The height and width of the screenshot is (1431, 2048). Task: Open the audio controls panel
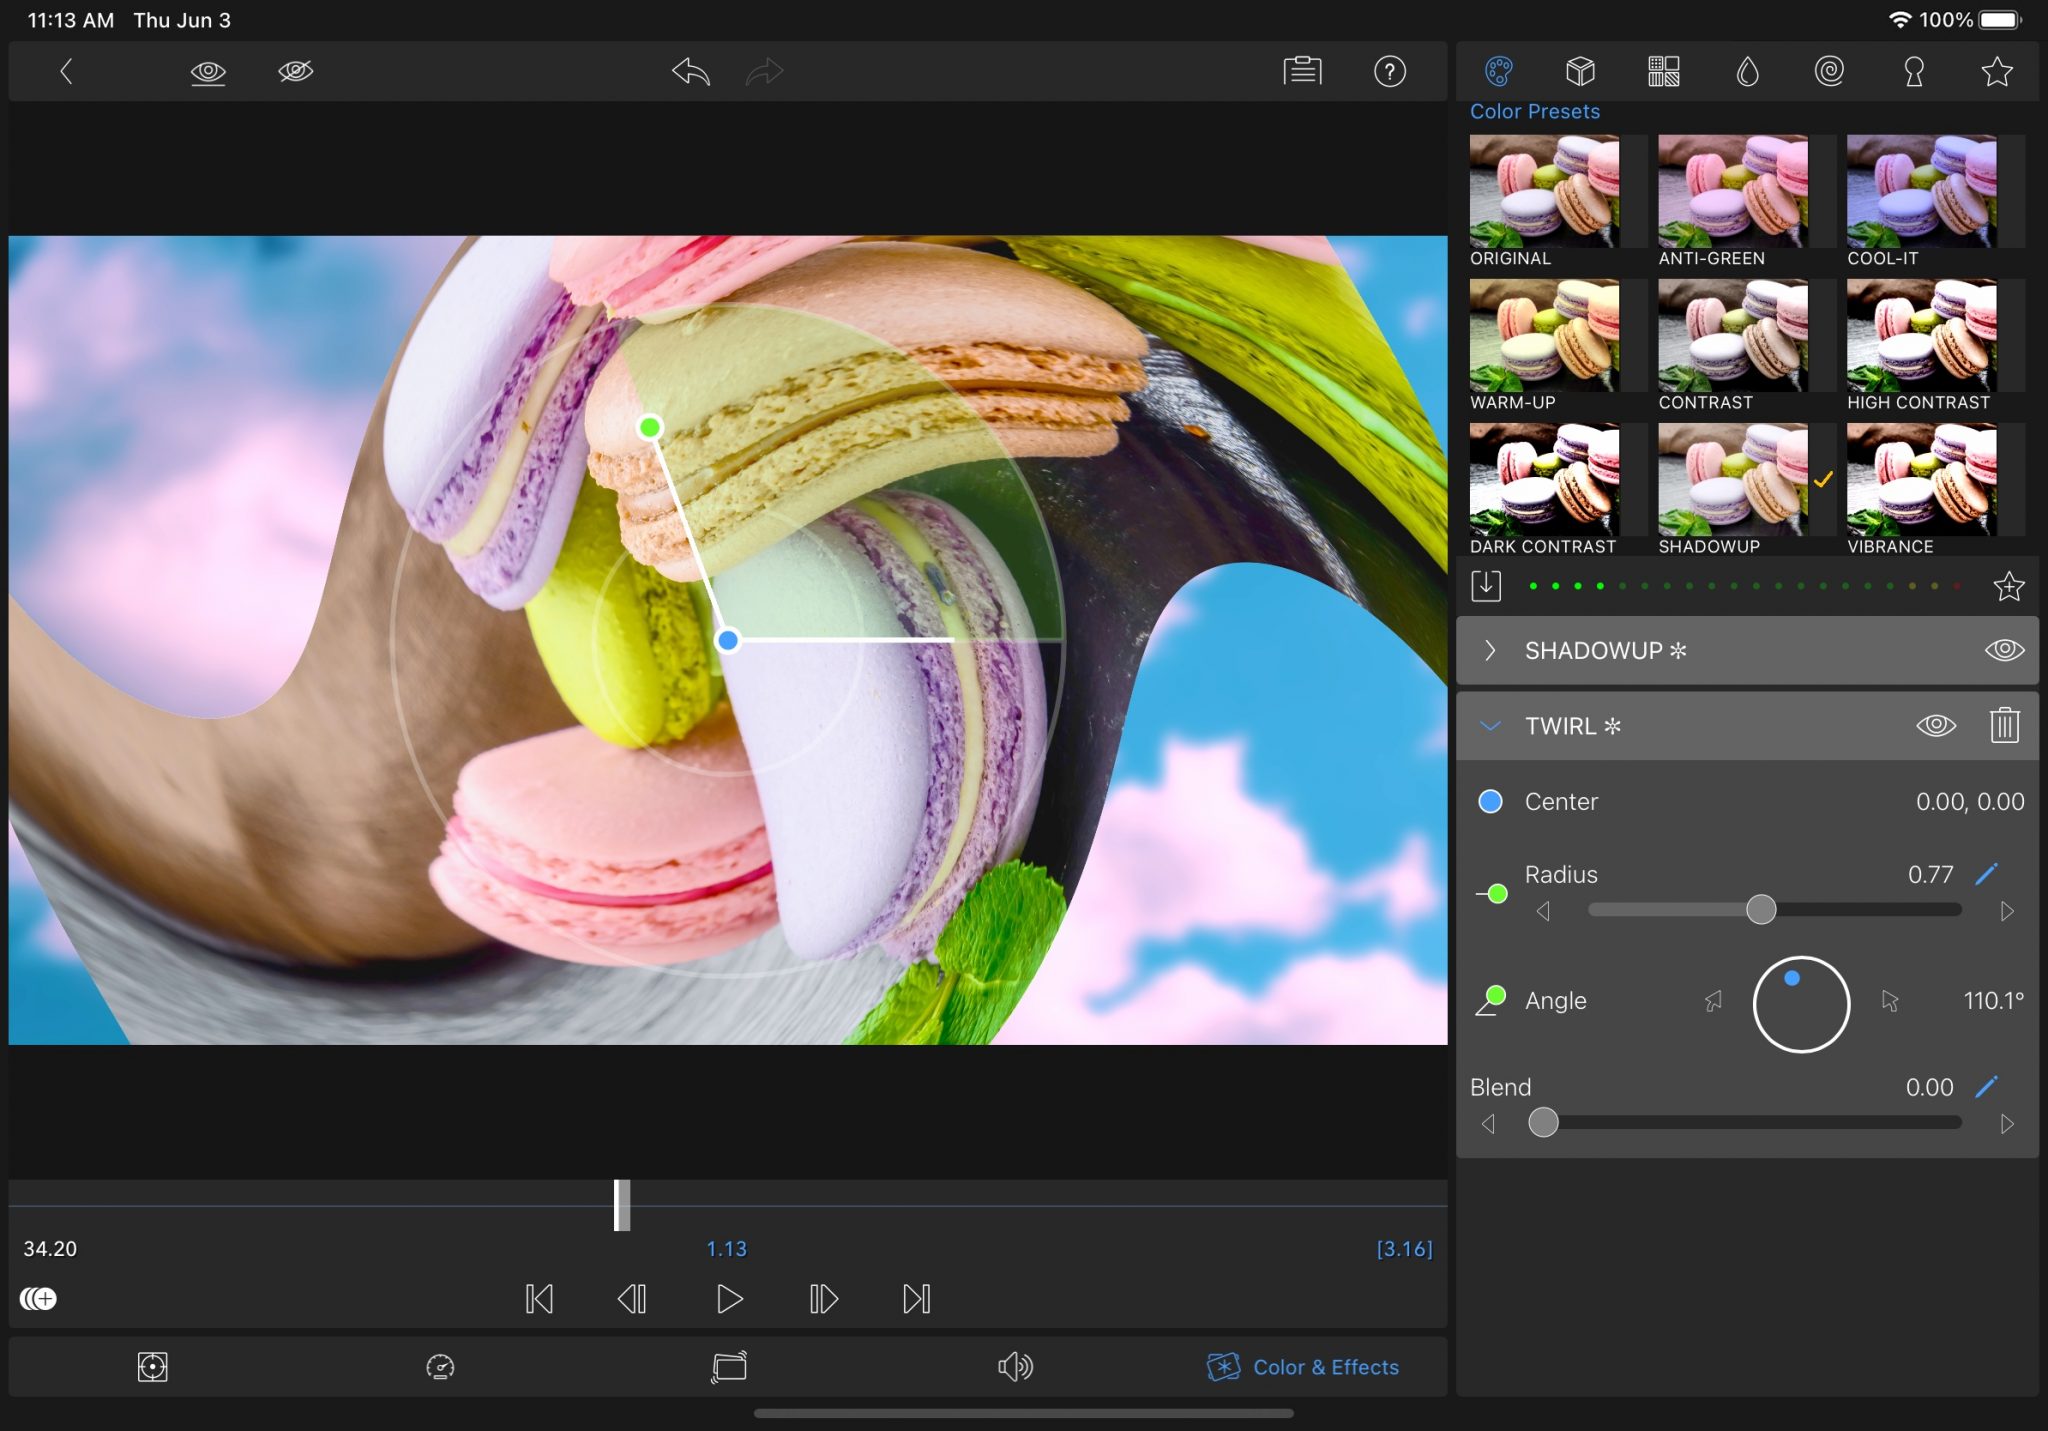(1015, 1366)
